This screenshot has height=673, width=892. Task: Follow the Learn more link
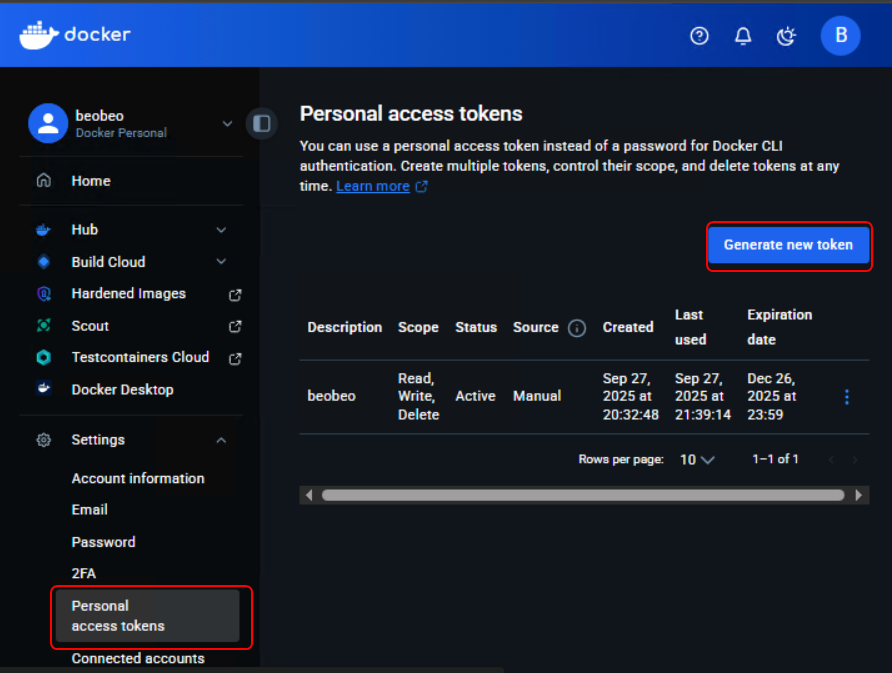(x=372, y=186)
